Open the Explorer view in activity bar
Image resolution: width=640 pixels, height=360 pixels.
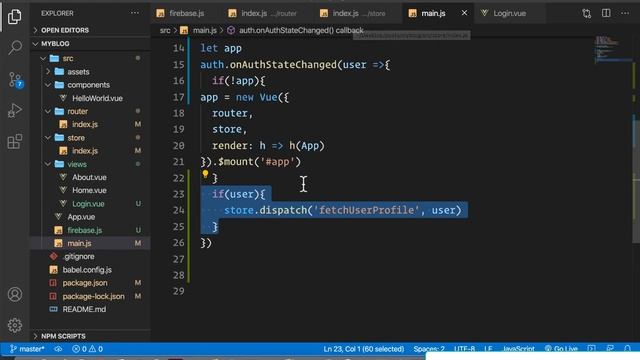(x=15, y=17)
